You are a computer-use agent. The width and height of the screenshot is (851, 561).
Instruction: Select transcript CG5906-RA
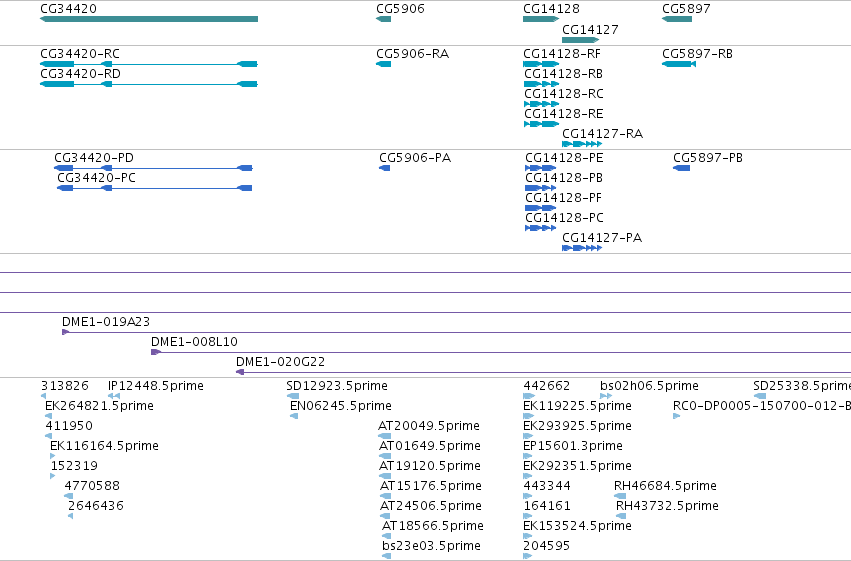[383, 64]
